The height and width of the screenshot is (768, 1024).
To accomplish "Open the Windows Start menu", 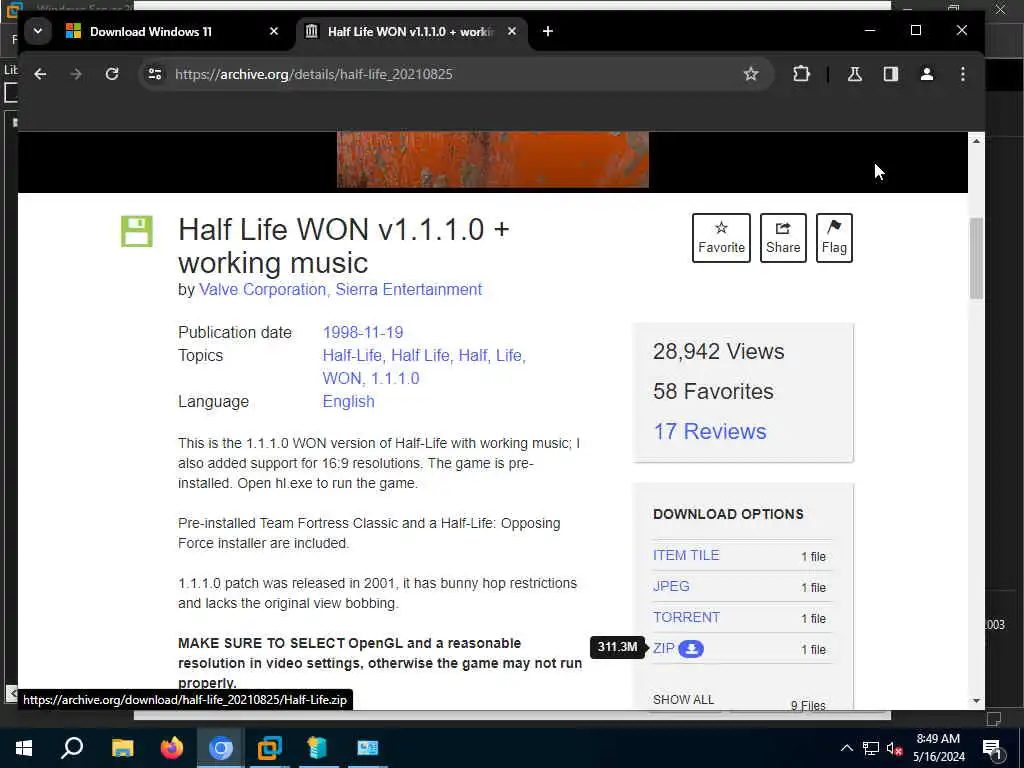I will pos(24,748).
